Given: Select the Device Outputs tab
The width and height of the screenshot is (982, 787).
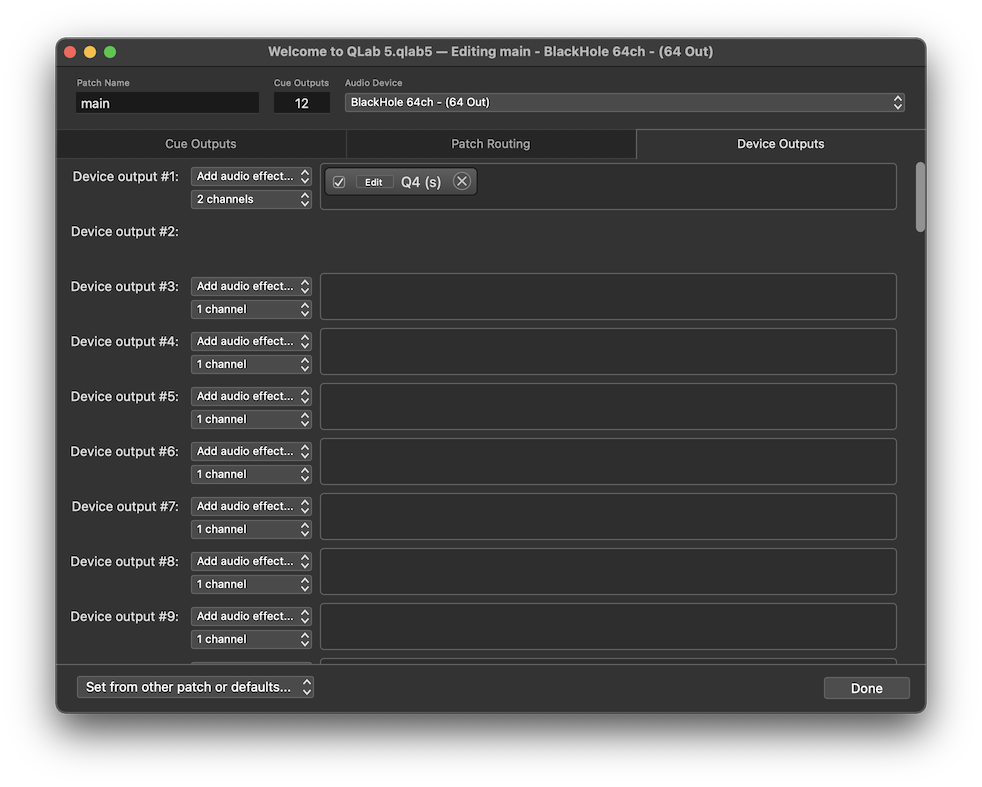Looking at the screenshot, I should coord(780,143).
